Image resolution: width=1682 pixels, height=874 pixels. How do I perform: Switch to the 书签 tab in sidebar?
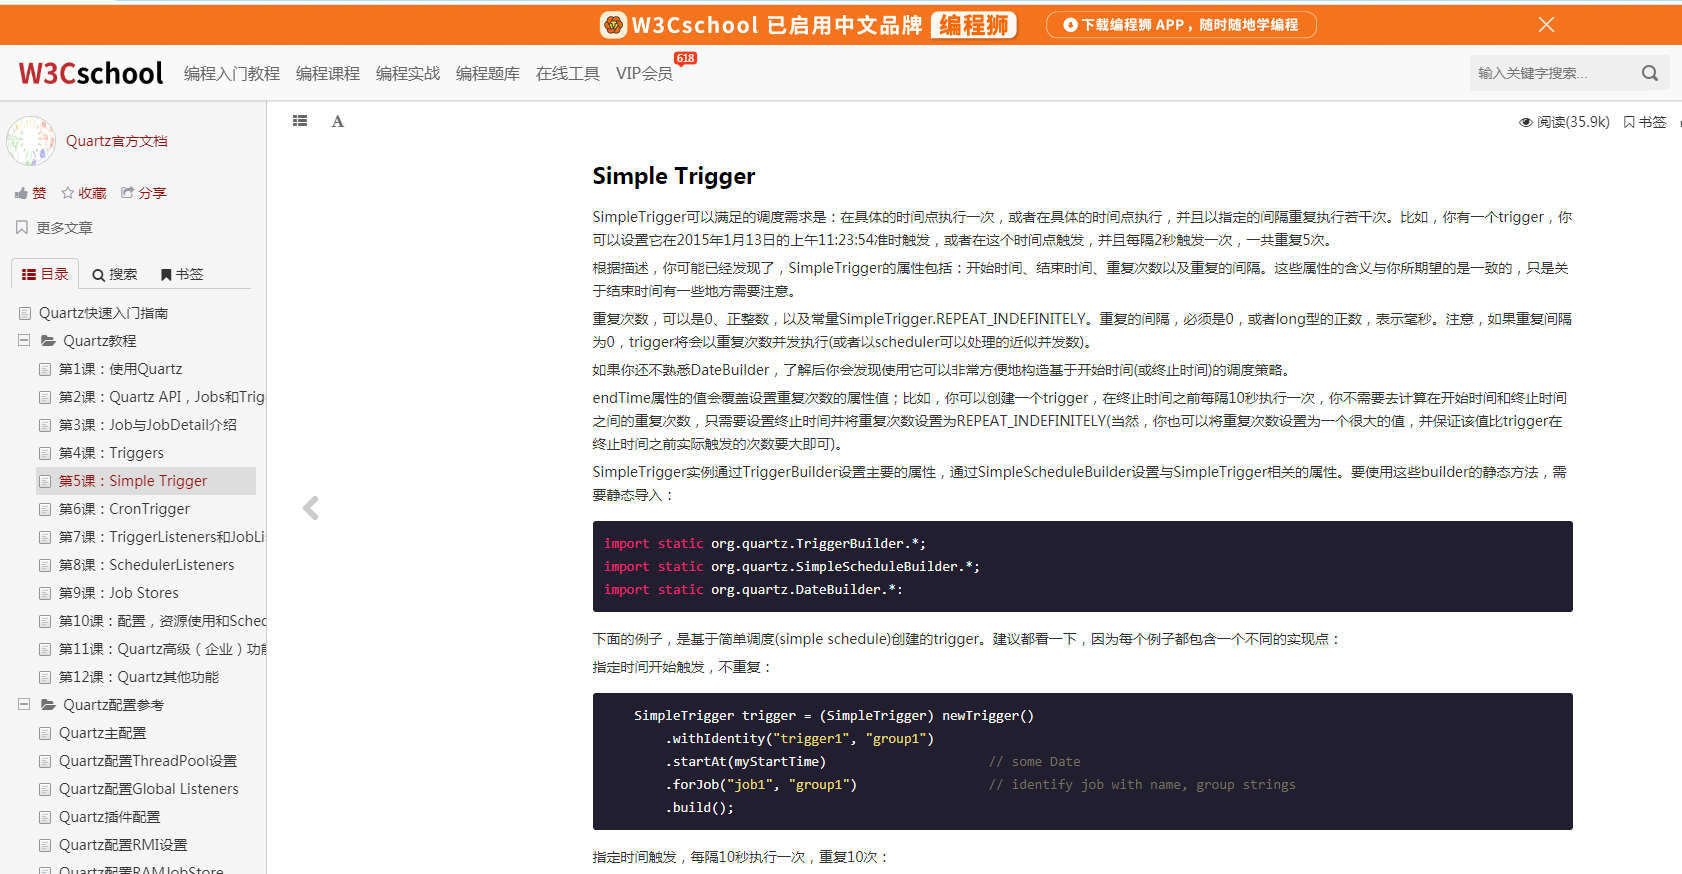pyautogui.click(x=182, y=274)
